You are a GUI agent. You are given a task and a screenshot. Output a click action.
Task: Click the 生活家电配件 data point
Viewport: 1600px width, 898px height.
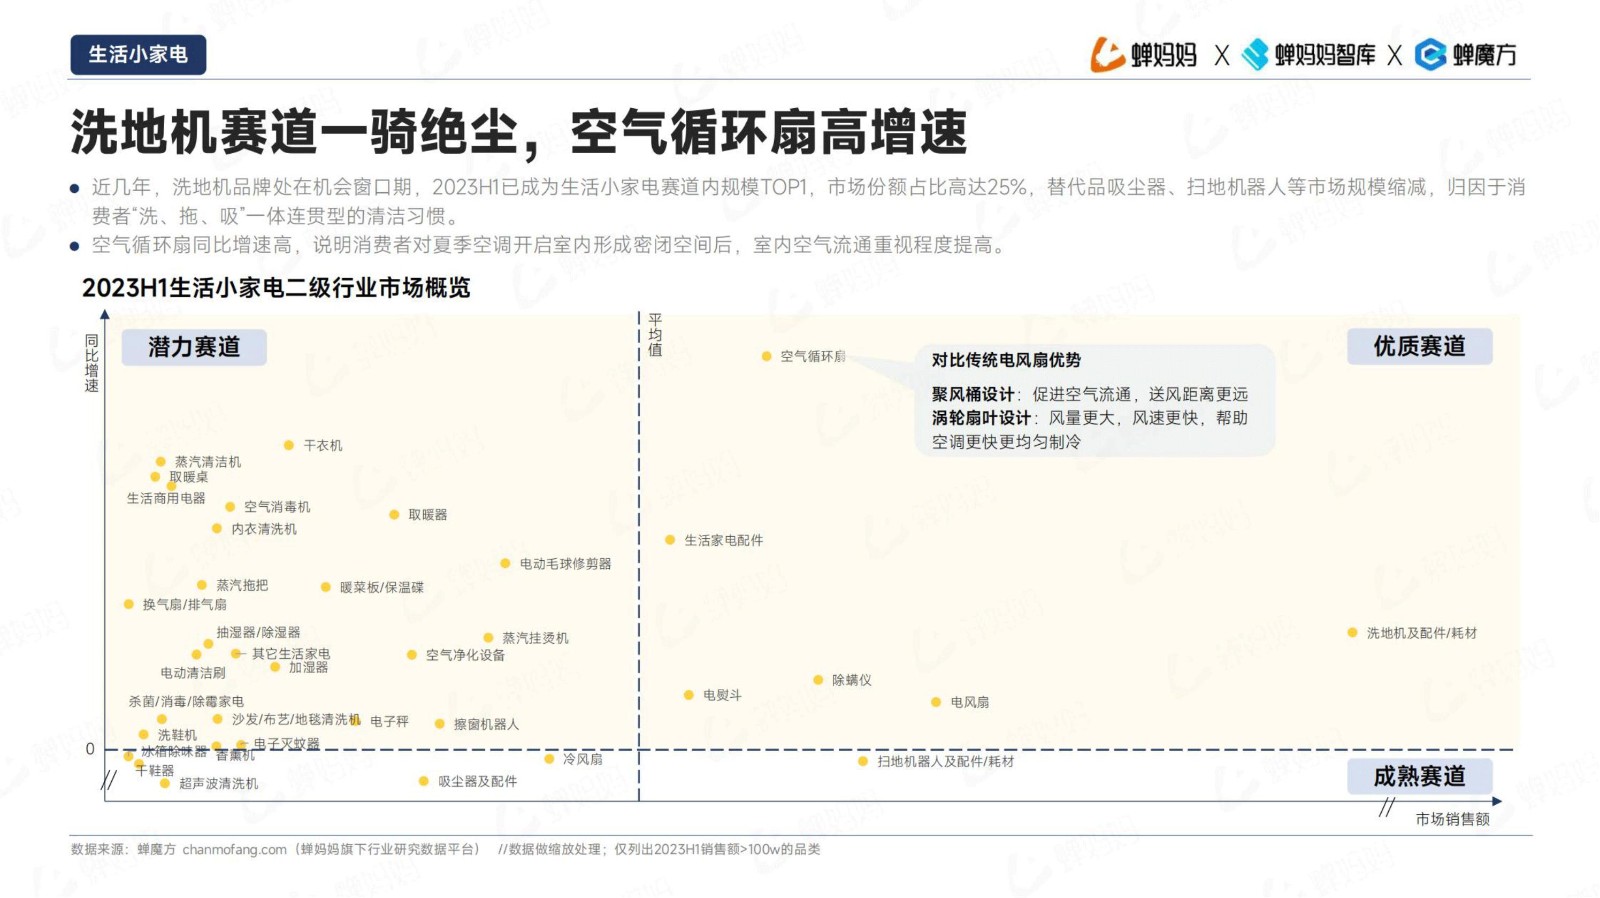tap(670, 540)
